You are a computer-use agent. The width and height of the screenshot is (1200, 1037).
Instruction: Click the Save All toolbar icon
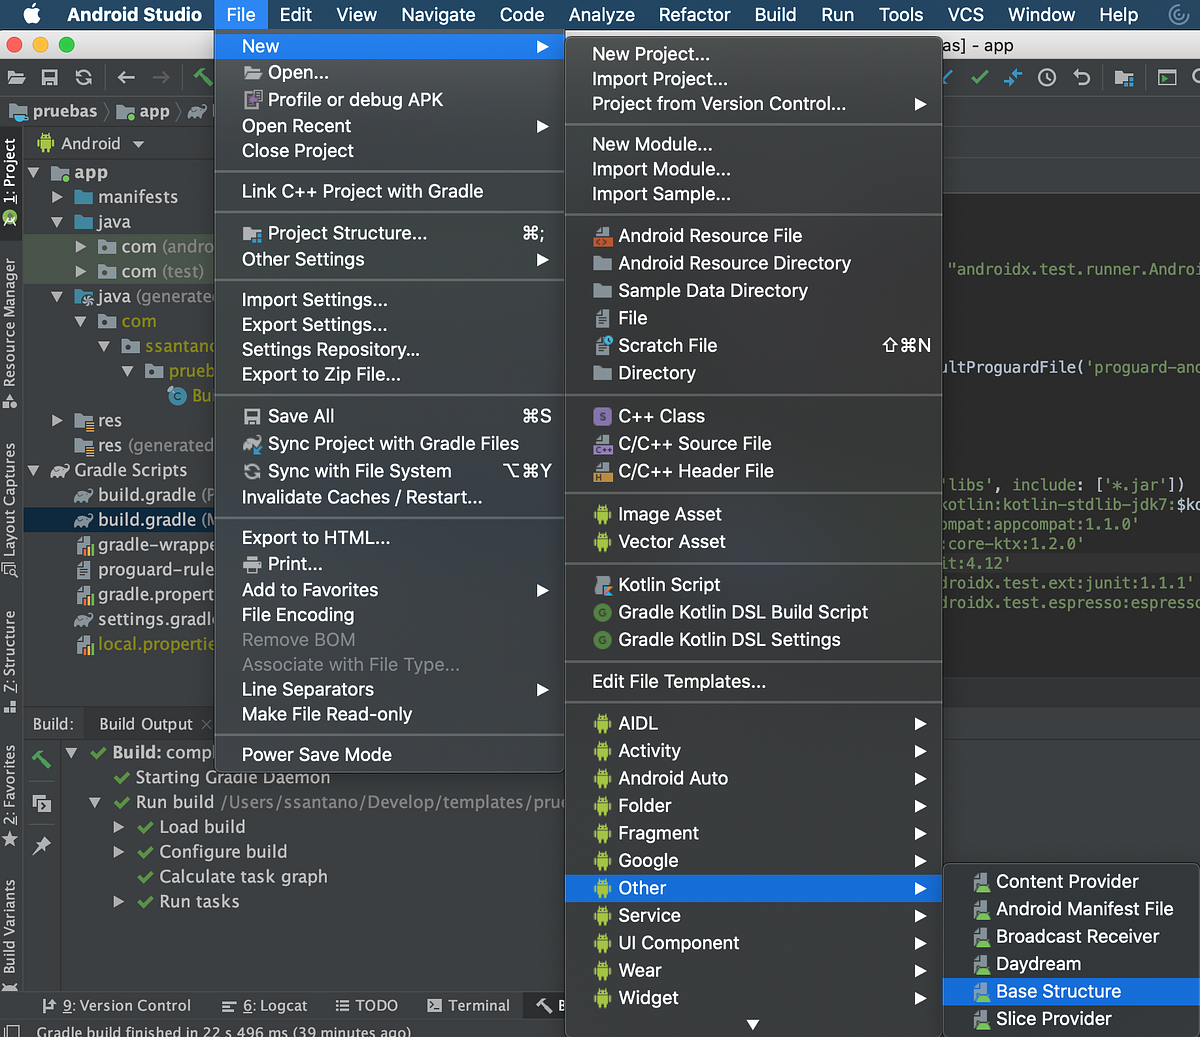[50, 76]
